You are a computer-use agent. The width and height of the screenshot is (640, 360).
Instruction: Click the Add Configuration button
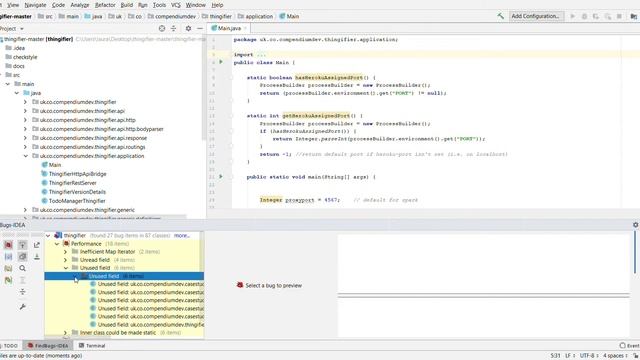(x=536, y=16)
